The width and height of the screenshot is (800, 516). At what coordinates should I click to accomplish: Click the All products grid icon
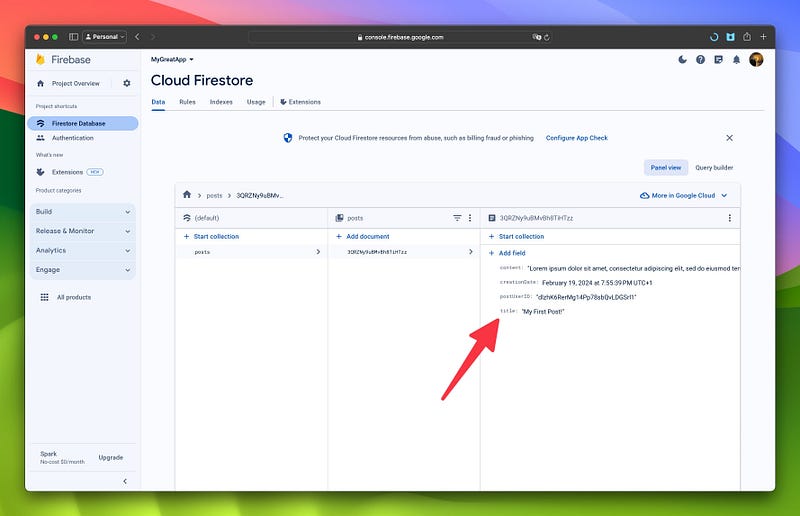pyautogui.click(x=44, y=297)
